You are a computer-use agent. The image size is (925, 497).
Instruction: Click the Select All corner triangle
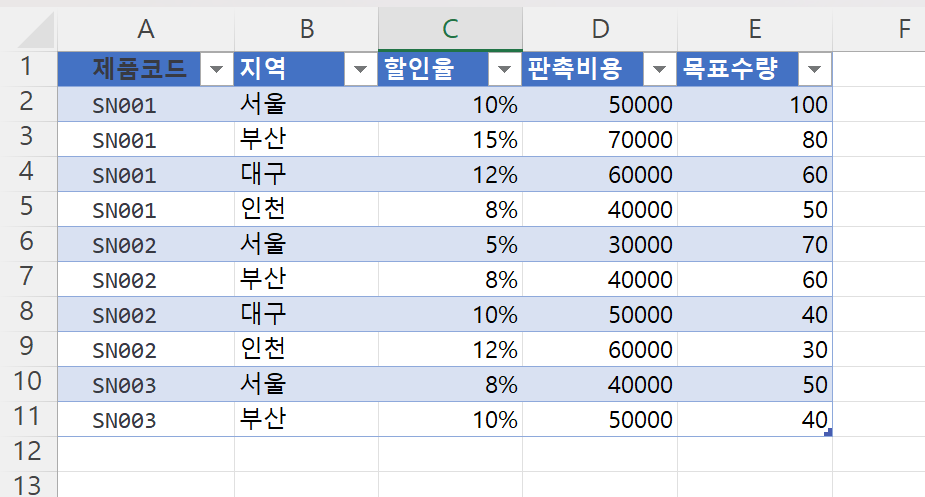click(x=37, y=31)
